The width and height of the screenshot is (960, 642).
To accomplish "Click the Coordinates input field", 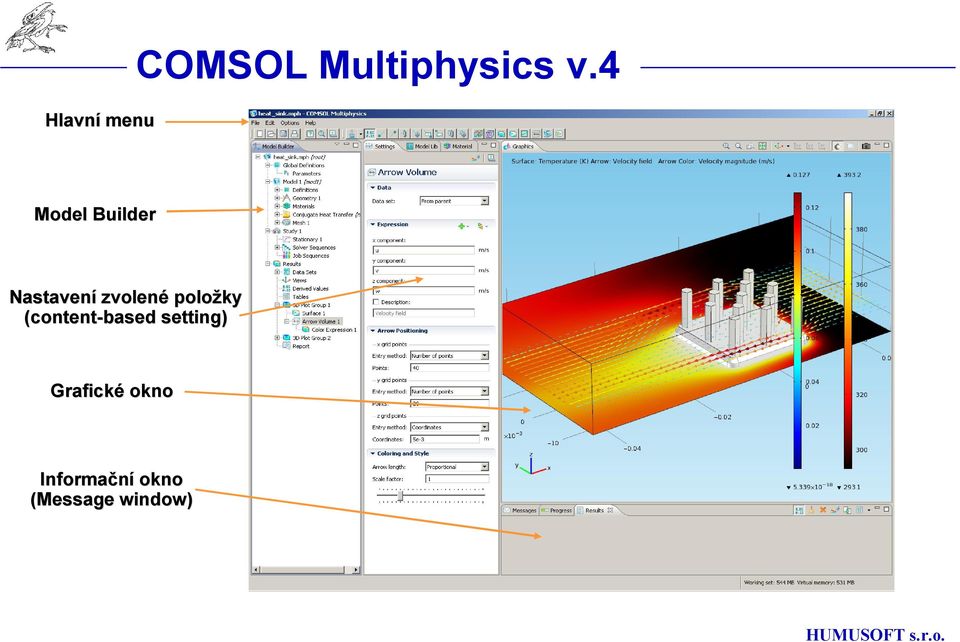I will (444, 439).
